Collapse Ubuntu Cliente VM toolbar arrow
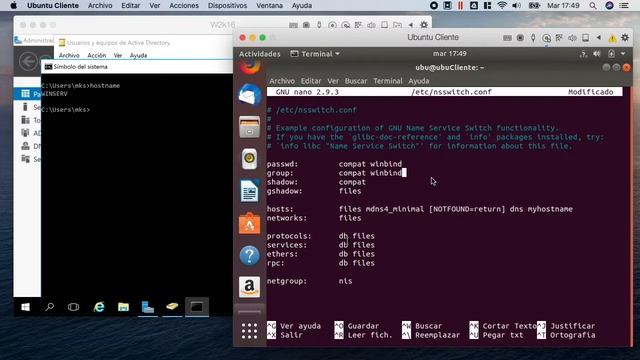The width and height of the screenshot is (640, 360). click(598, 38)
